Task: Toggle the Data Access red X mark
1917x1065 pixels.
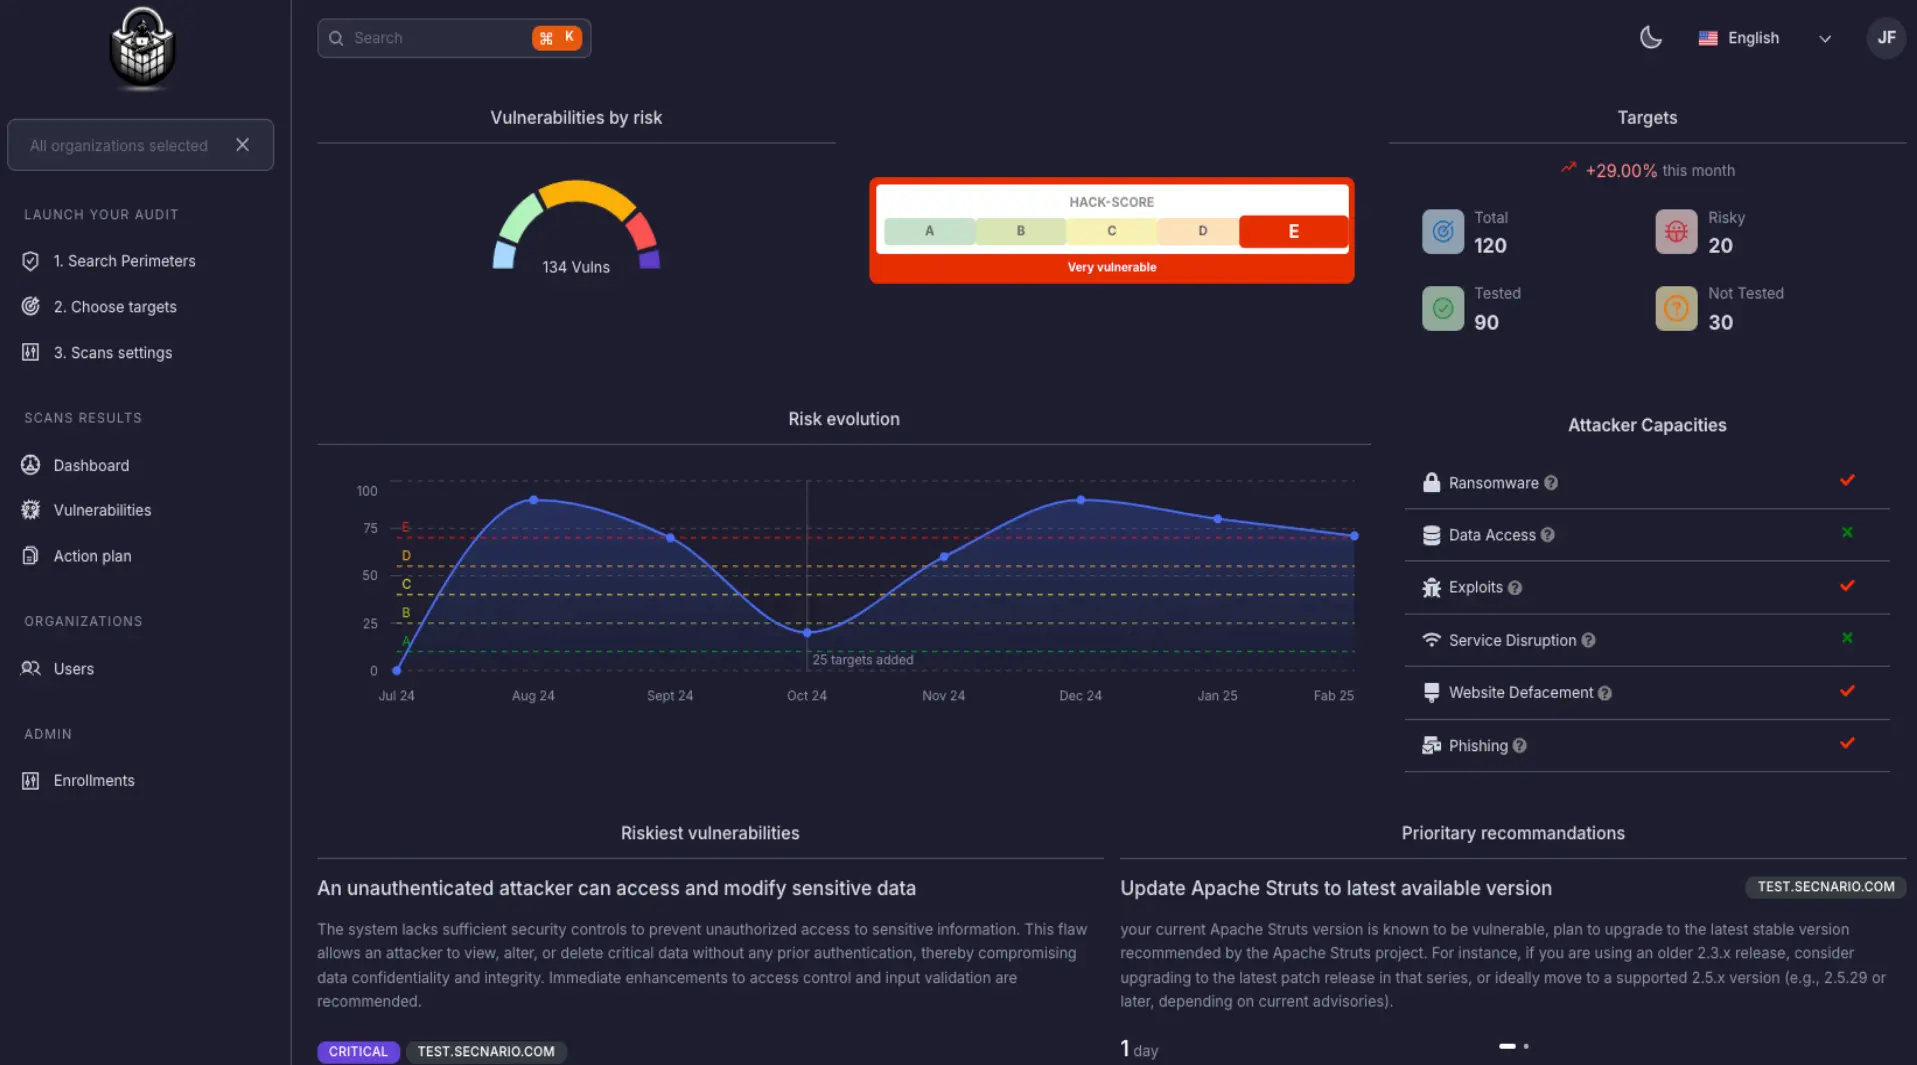Action: pos(1847,533)
